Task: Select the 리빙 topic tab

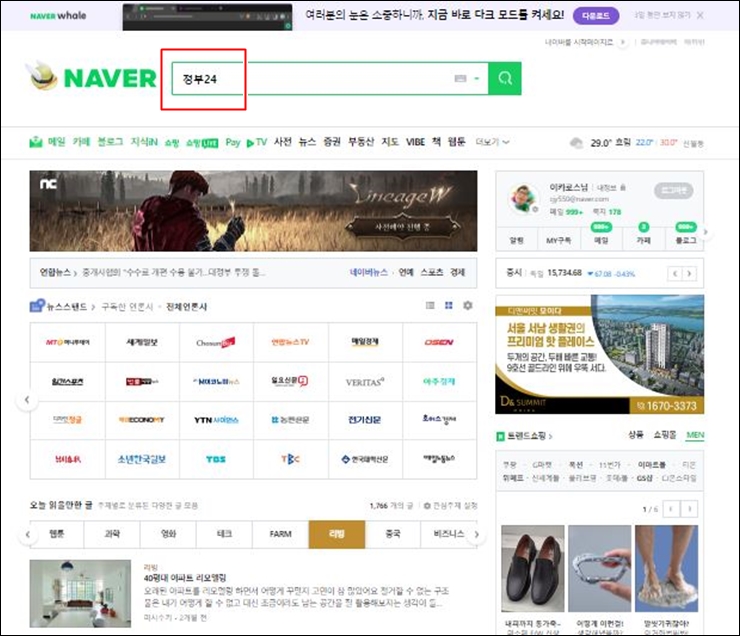Action: (x=336, y=534)
